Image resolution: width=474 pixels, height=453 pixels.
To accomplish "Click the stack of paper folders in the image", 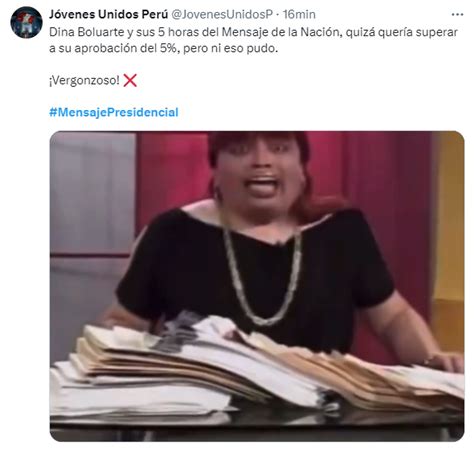I will pyautogui.click(x=257, y=368).
